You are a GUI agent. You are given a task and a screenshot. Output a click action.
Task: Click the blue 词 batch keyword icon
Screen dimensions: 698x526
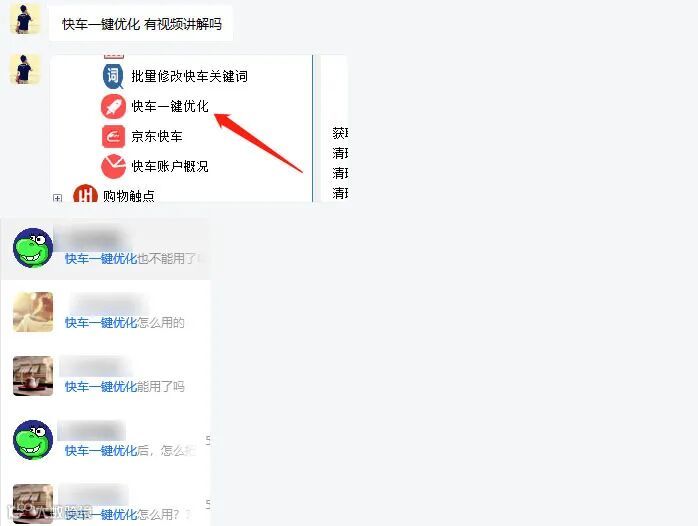pos(113,76)
